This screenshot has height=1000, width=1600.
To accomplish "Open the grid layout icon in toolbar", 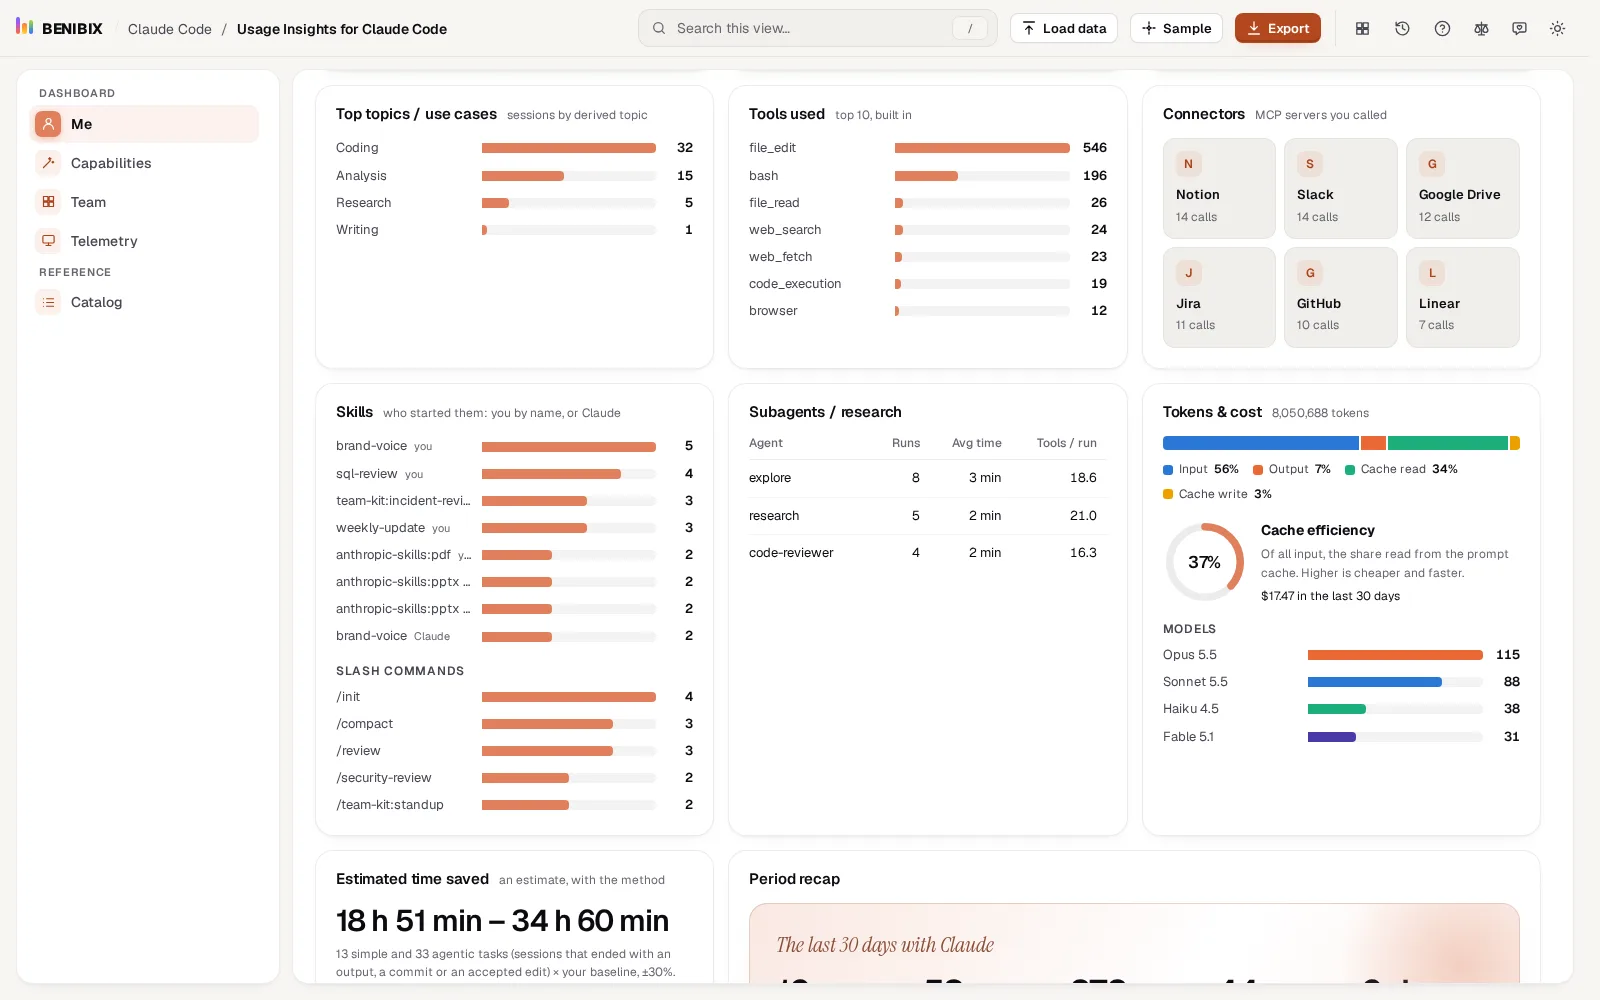I will click(x=1362, y=28).
